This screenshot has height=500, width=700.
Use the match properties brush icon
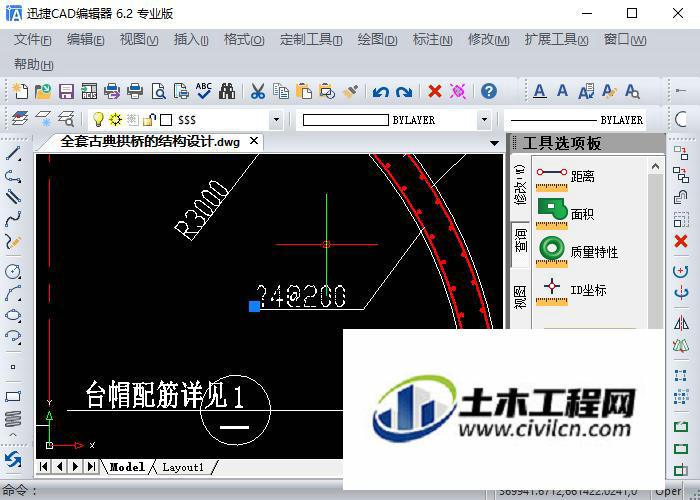point(350,92)
